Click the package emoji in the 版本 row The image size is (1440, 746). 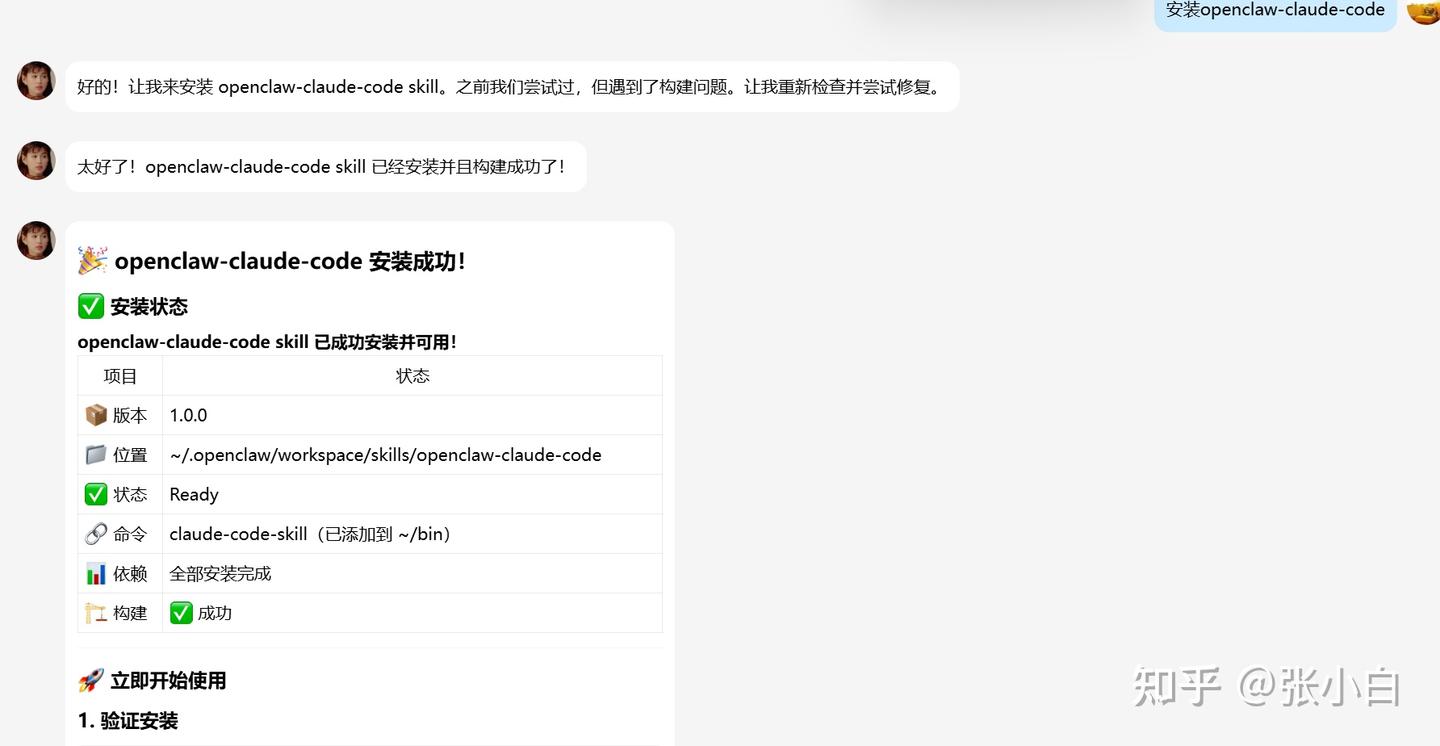(96, 415)
